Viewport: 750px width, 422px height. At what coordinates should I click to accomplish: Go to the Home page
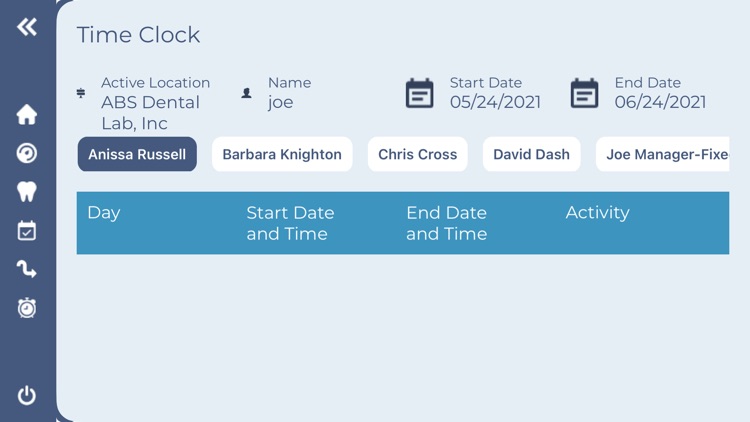coord(27,115)
